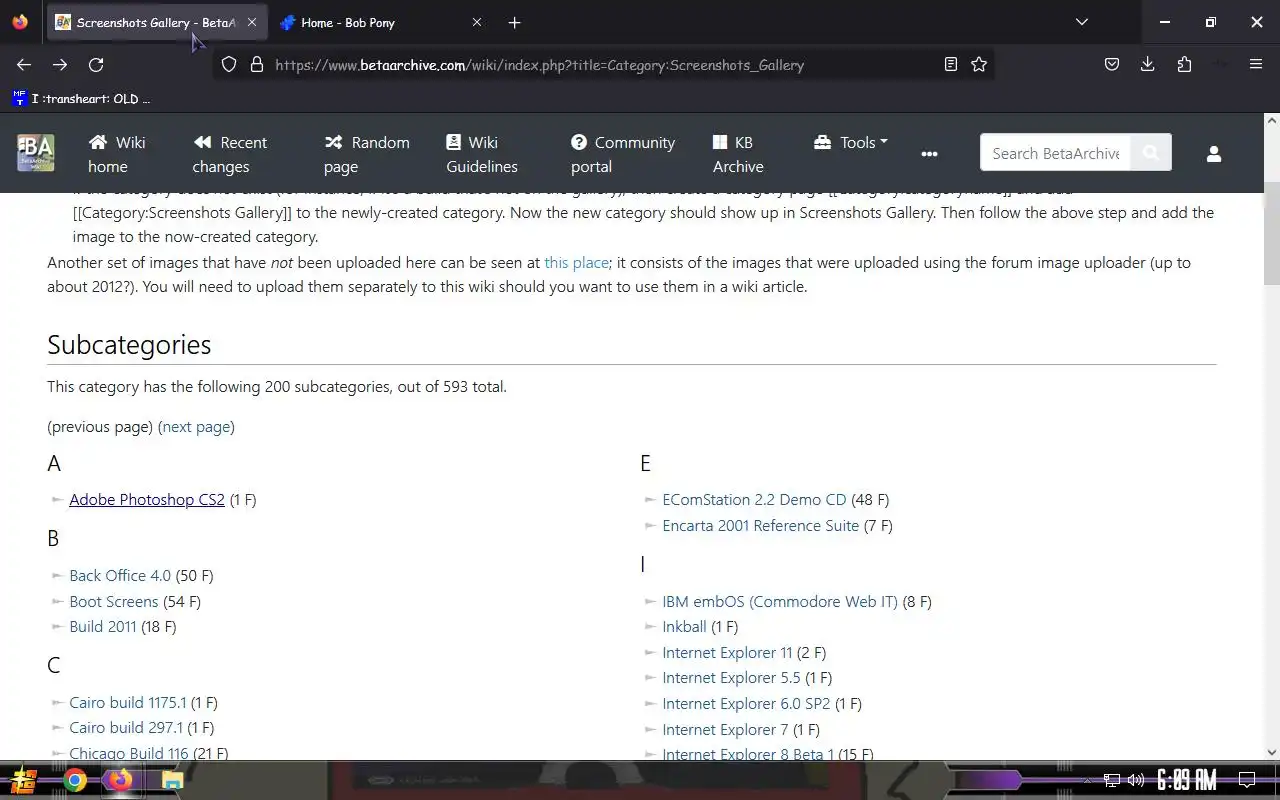Open the notification center icon

coord(1247,780)
